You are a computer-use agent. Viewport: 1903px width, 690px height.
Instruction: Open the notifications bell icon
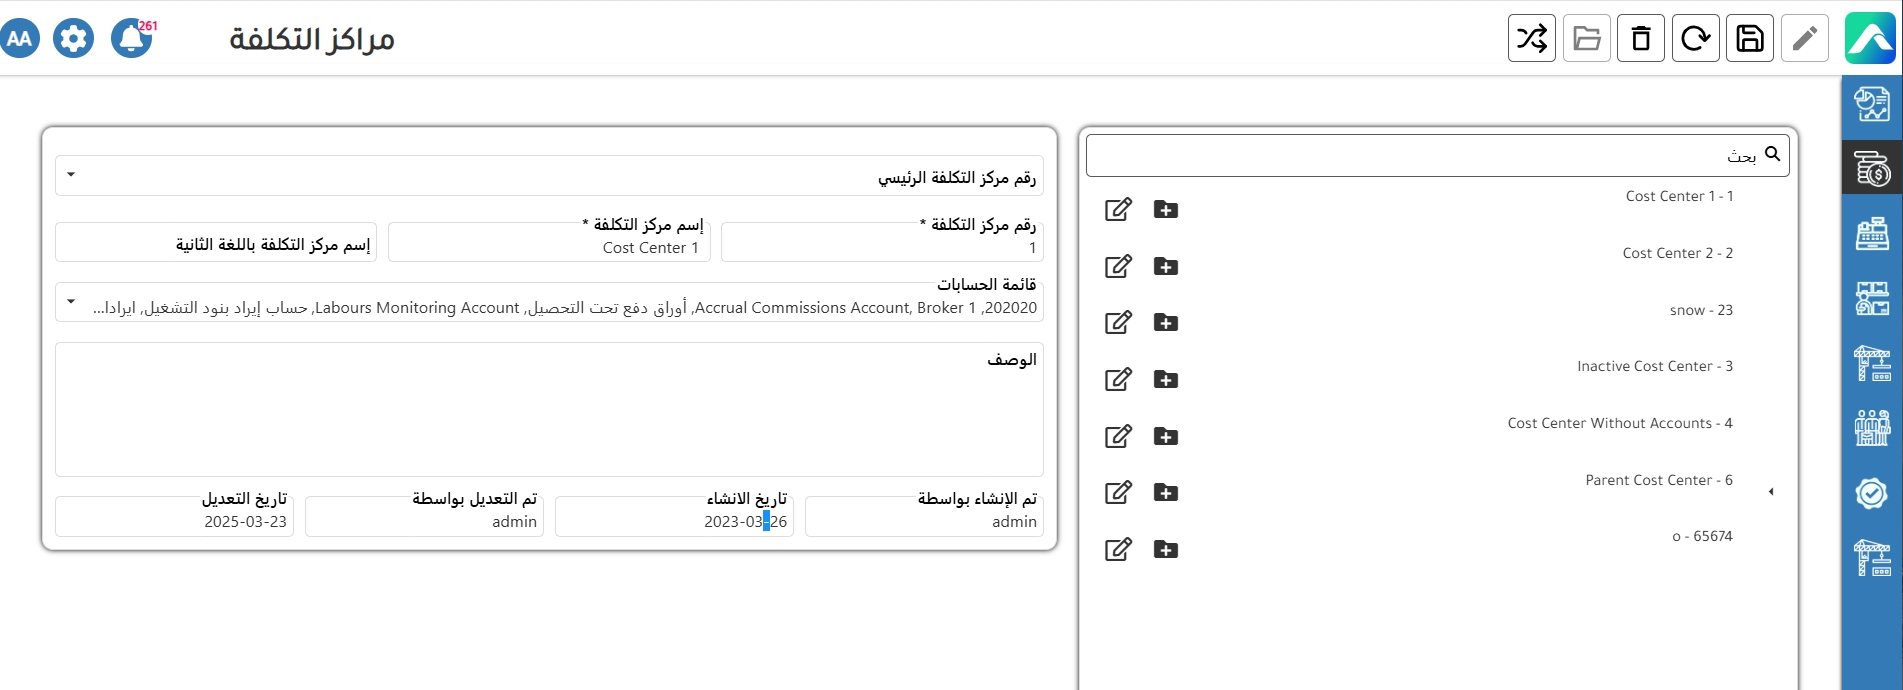click(x=131, y=39)
